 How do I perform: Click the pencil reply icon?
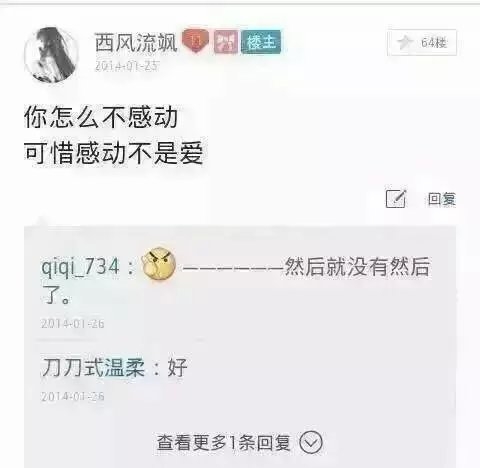(396, 198)
